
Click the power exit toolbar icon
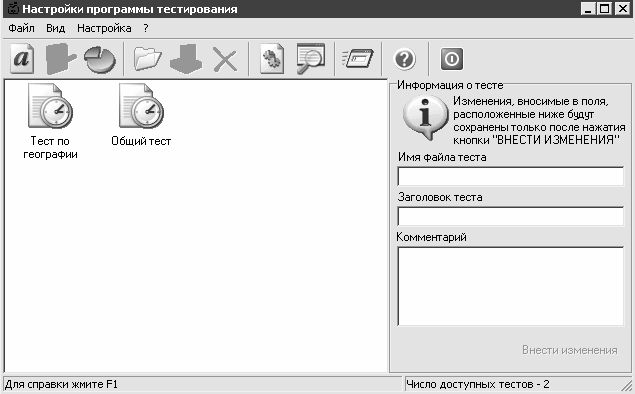452,59
